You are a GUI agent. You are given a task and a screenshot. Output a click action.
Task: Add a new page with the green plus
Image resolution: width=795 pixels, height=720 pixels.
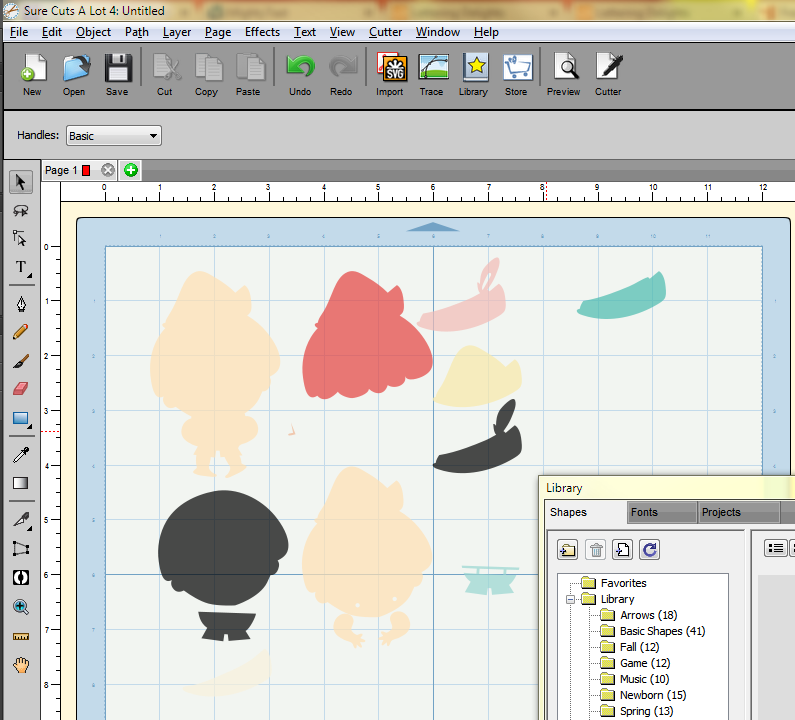131,170
